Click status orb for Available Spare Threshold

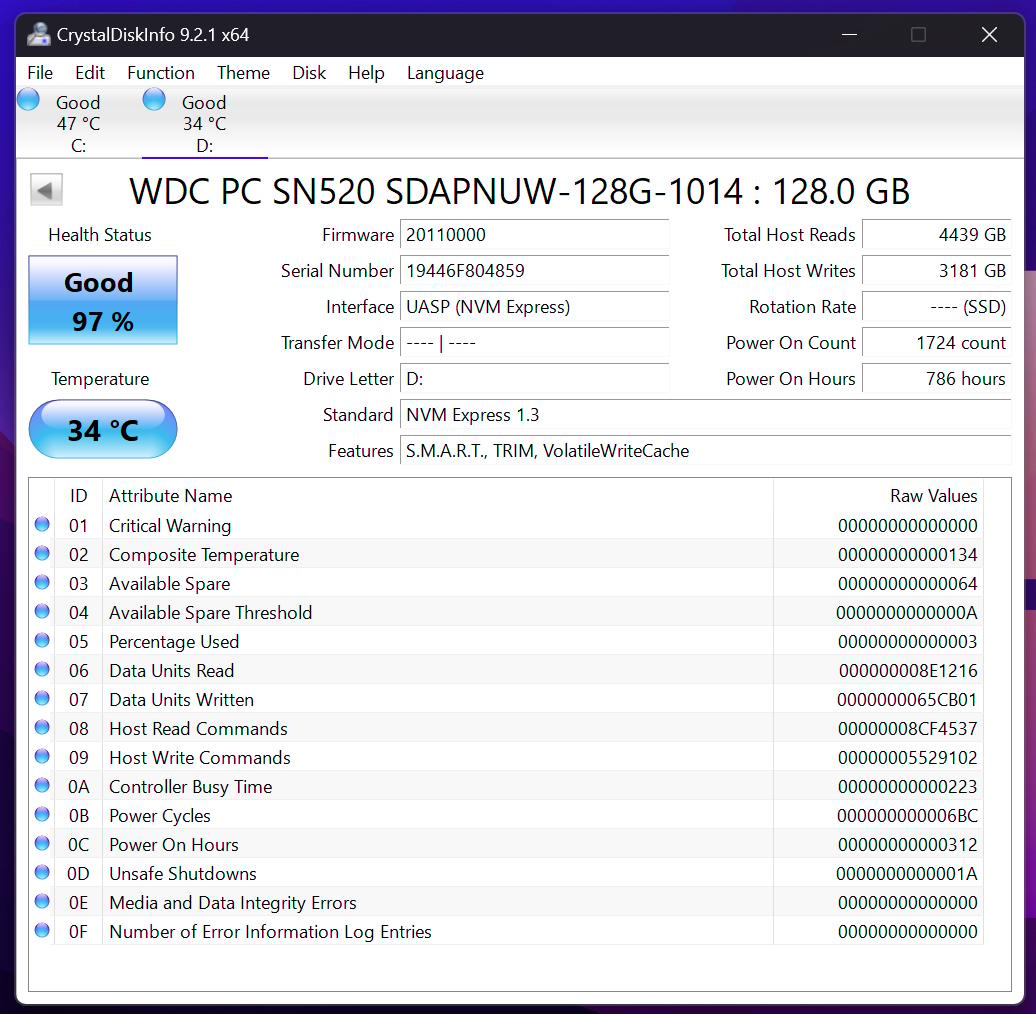[x=42, y=612]
